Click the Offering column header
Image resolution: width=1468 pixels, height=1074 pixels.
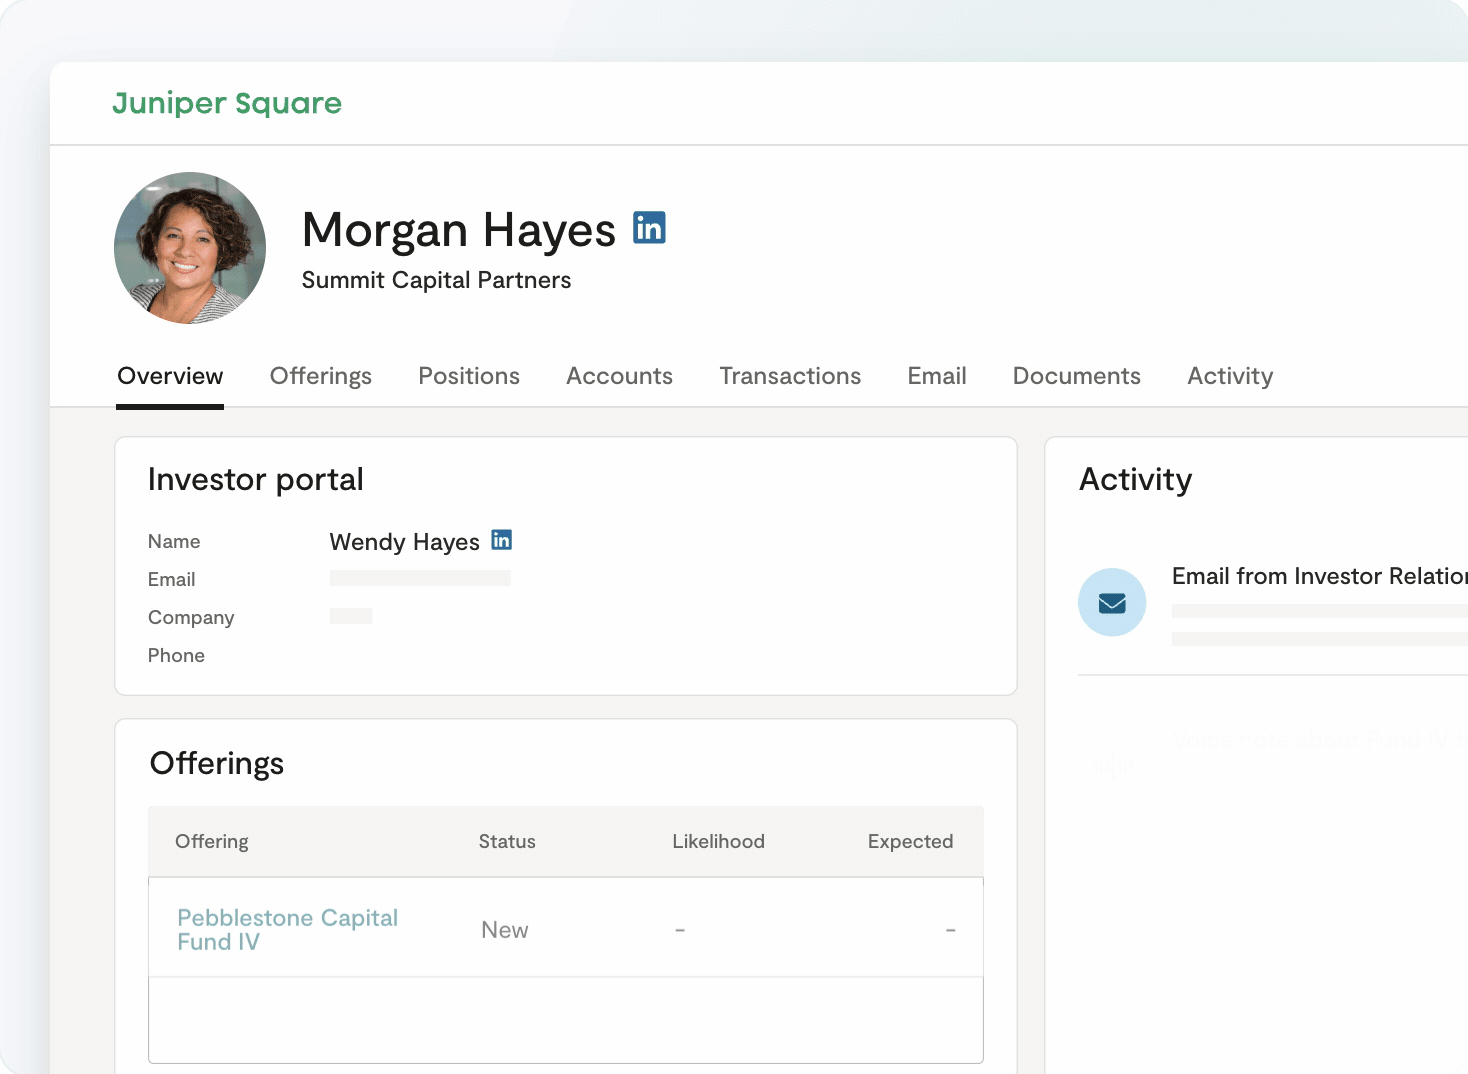click(212, 842)
